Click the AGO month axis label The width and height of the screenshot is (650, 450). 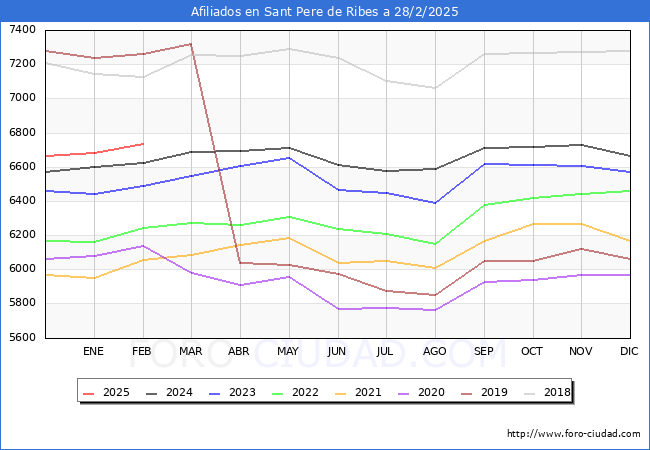434,351
